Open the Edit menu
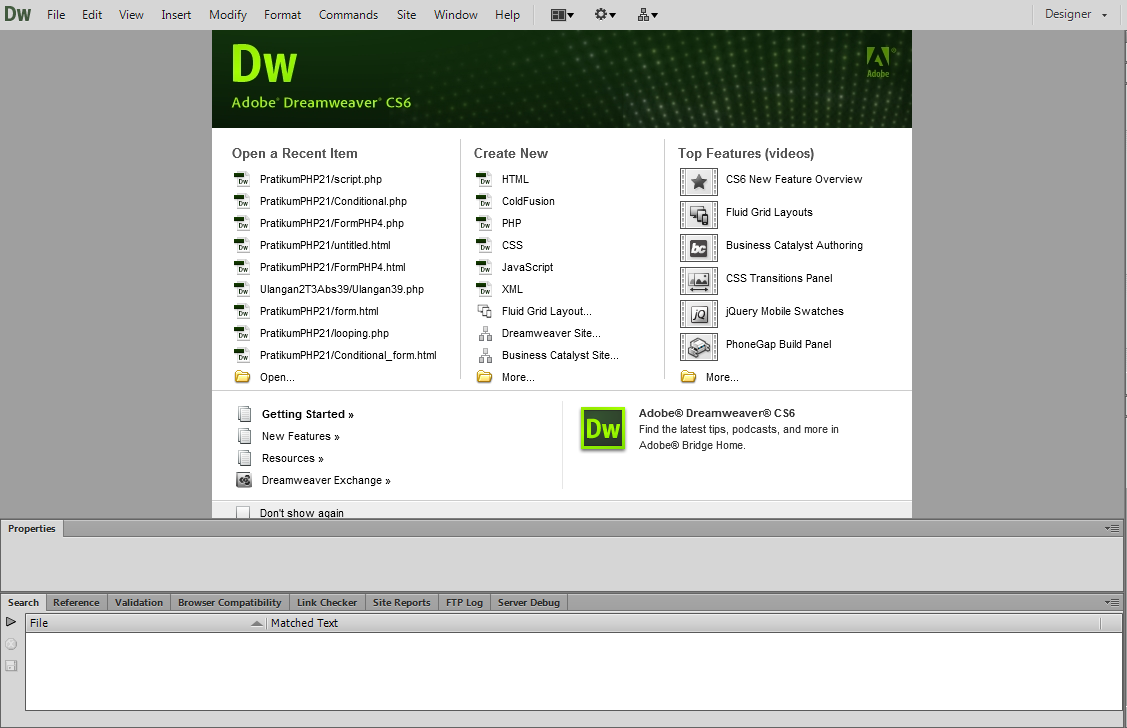The width and height of the screenshot is (1127, 728). (x=92, y=14)
